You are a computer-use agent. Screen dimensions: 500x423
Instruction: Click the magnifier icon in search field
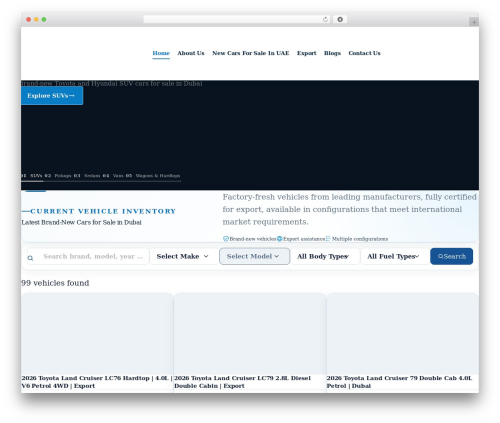coord(30,258)
